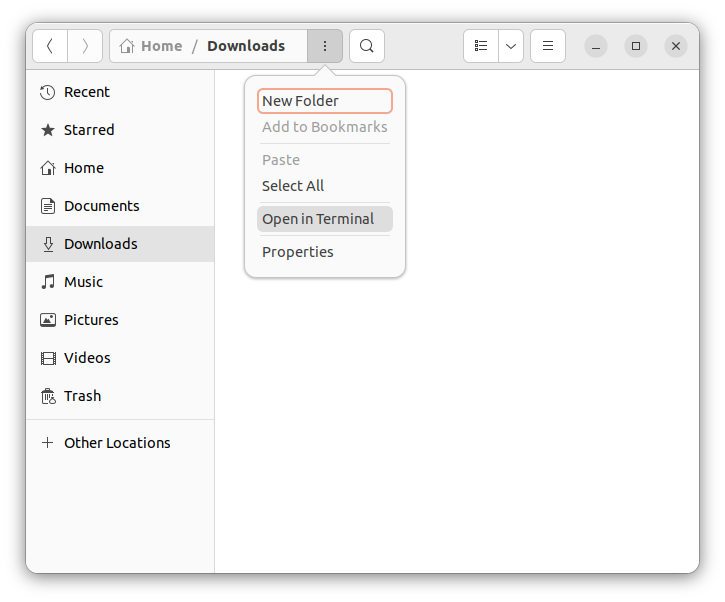Maximize the Files window
Viewport: 725px width, 602px height.
pyautogui.click(x=636, y=46)
